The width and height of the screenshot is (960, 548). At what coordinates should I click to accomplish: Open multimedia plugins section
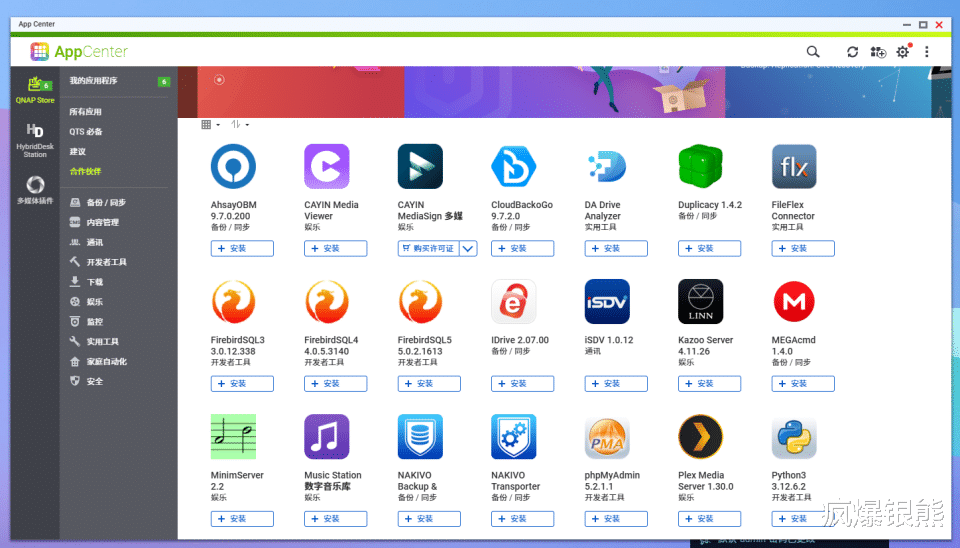click(35, 190)
